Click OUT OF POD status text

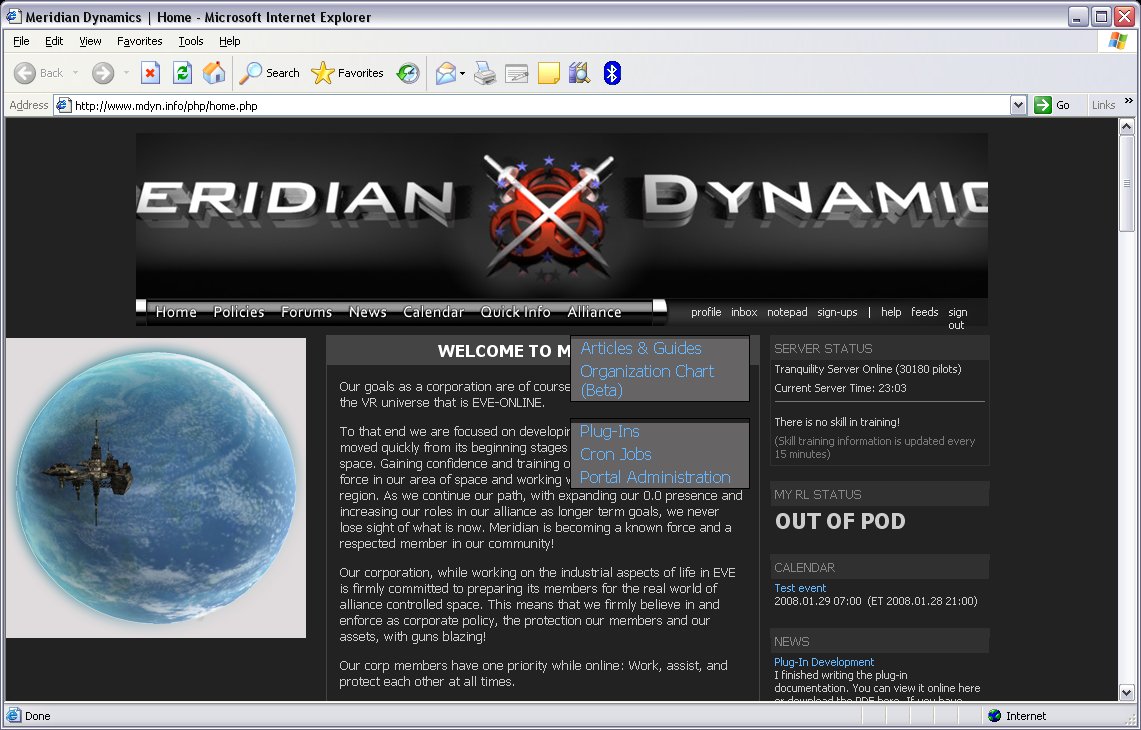point(840,521)
